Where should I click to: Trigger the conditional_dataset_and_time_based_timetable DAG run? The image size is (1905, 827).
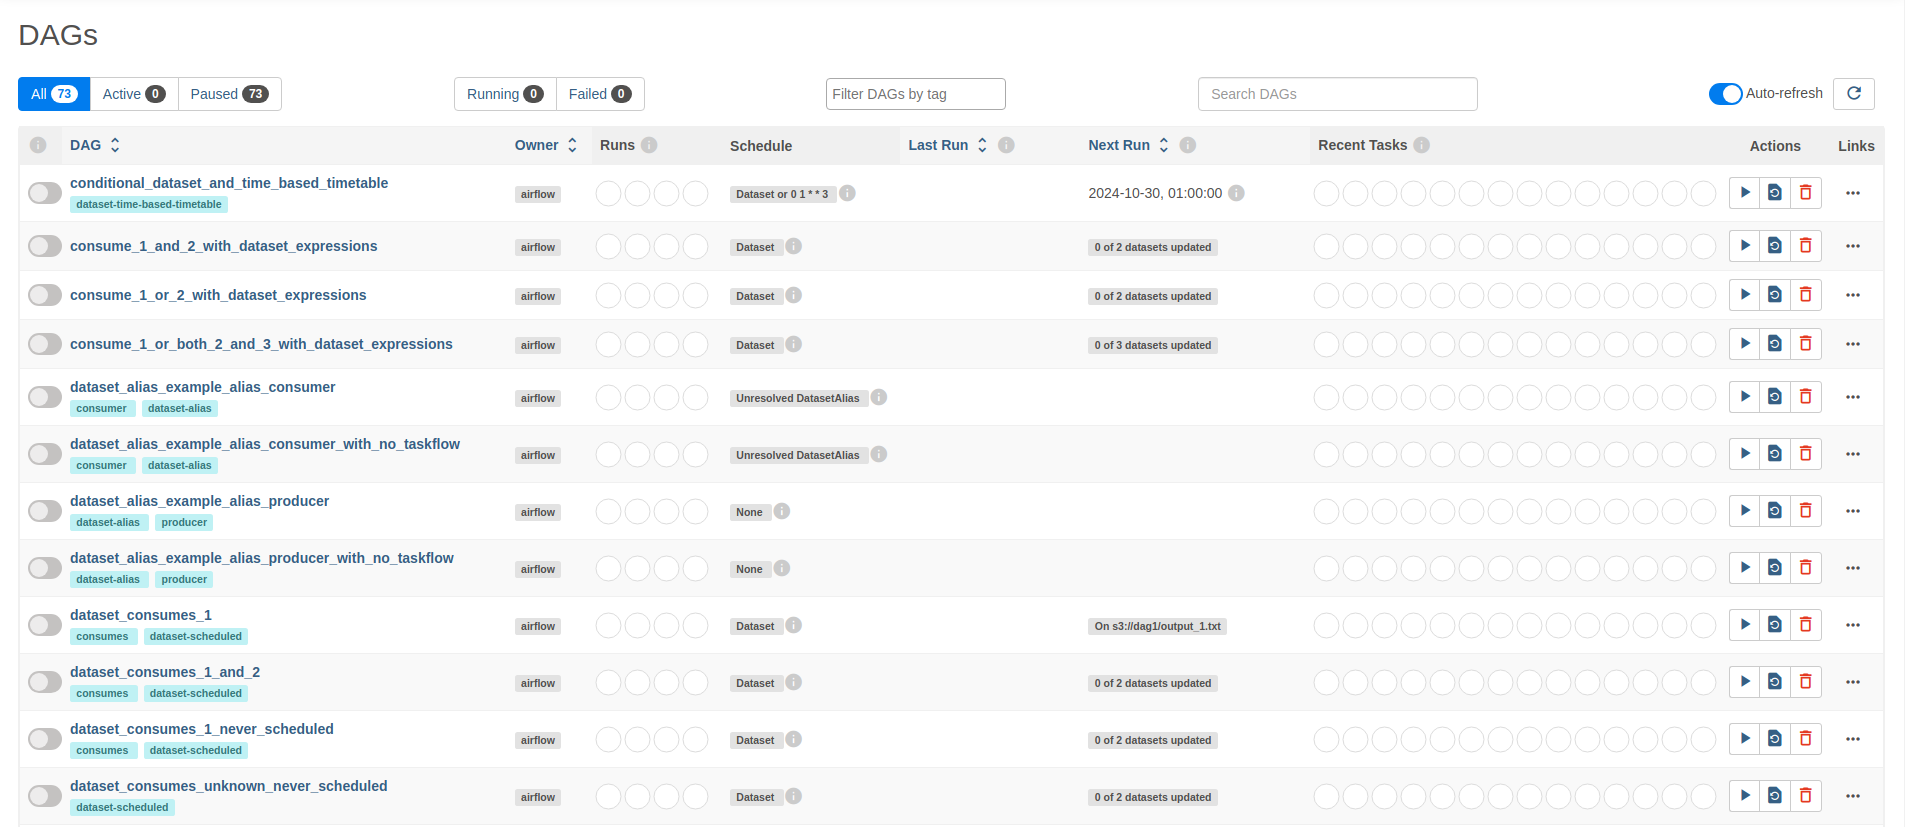[1744, 193]
